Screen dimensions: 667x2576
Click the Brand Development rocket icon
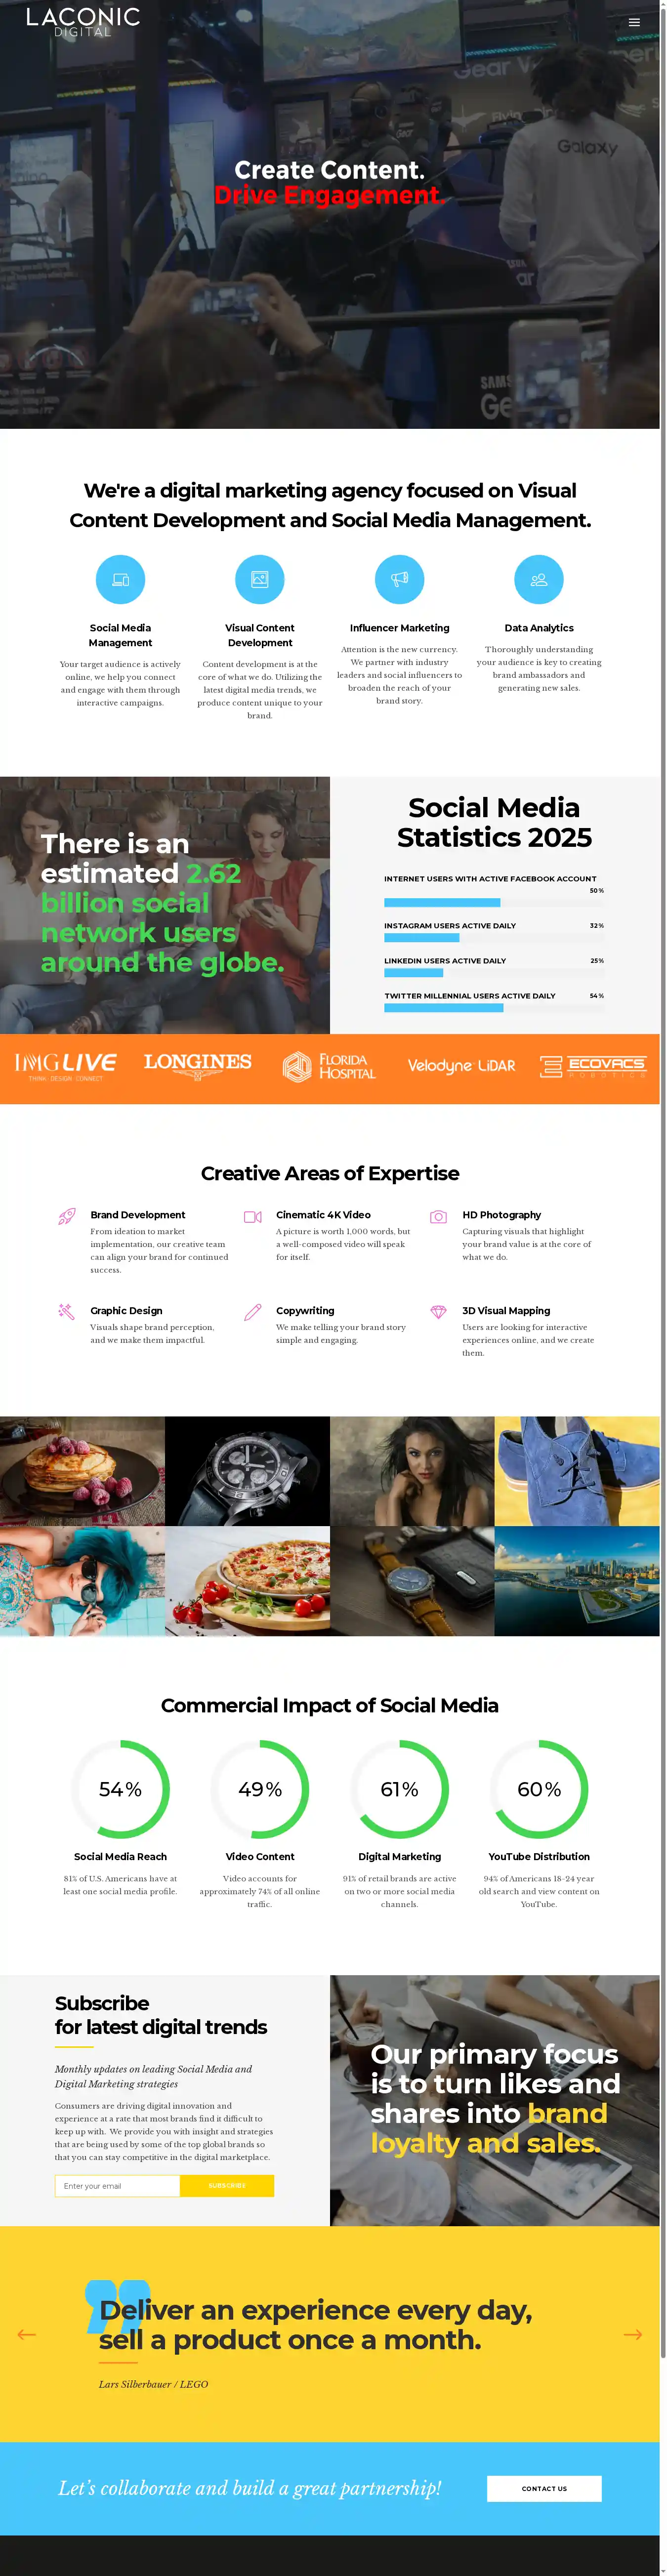(67, 1216)
